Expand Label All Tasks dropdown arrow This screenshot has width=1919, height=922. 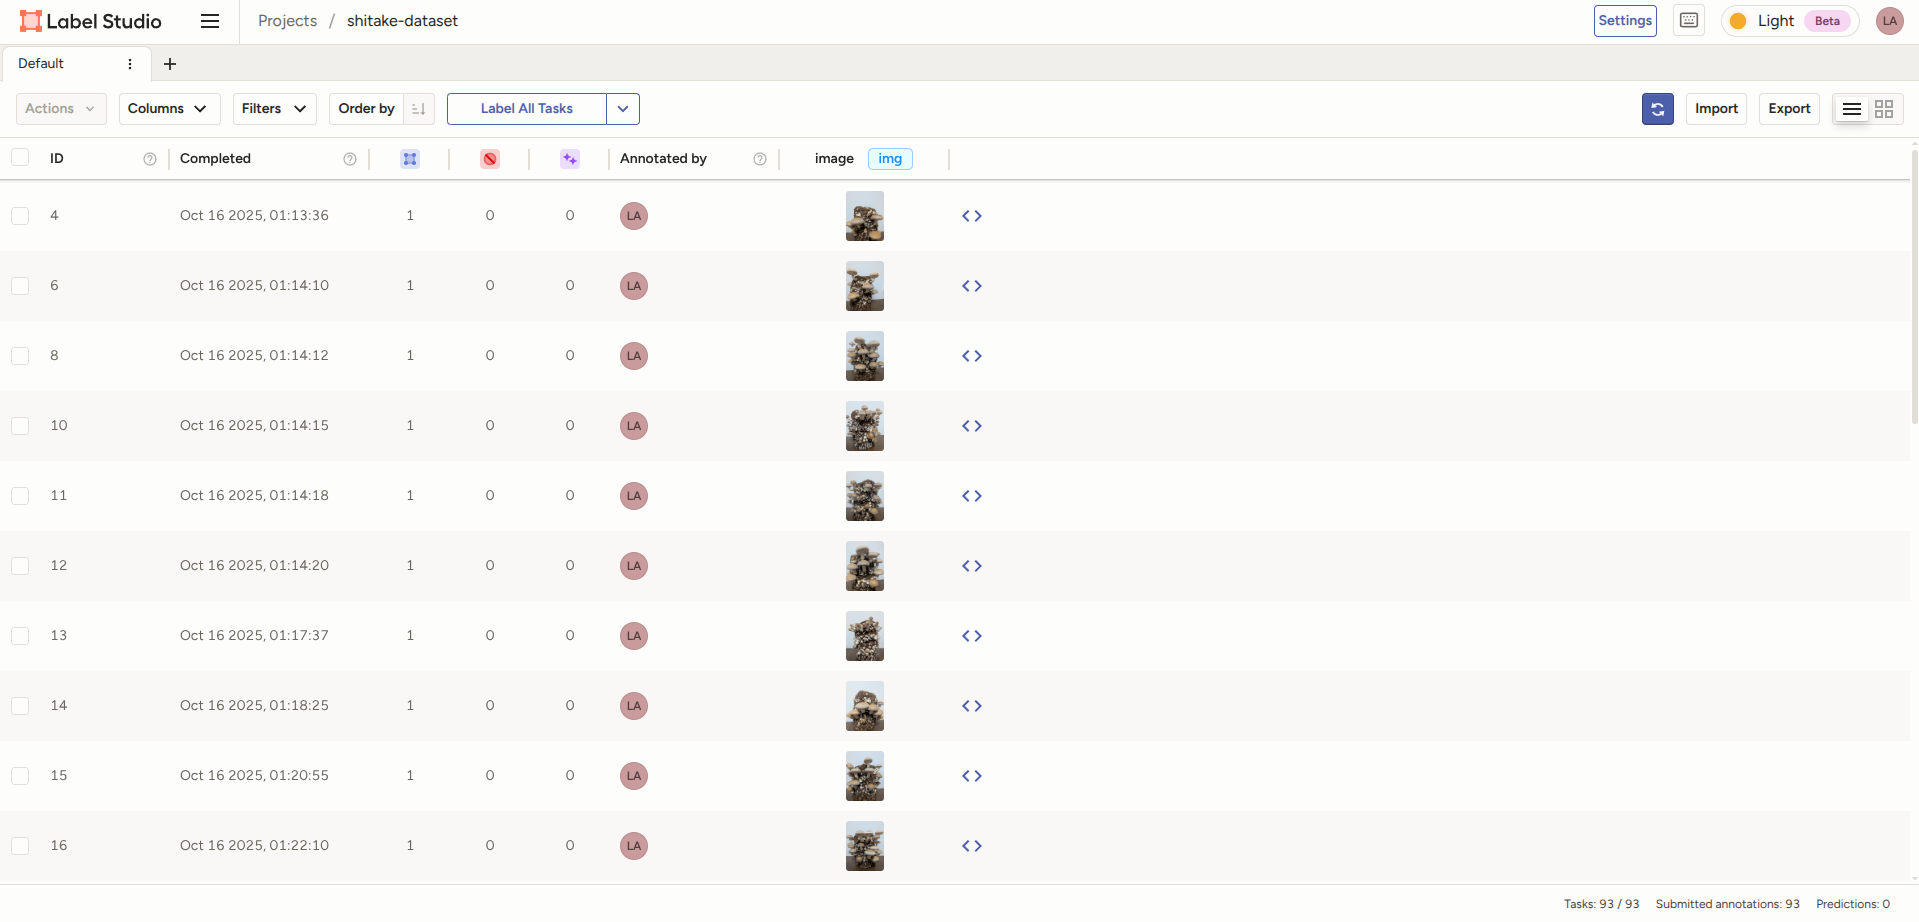(x=623, y=109)
